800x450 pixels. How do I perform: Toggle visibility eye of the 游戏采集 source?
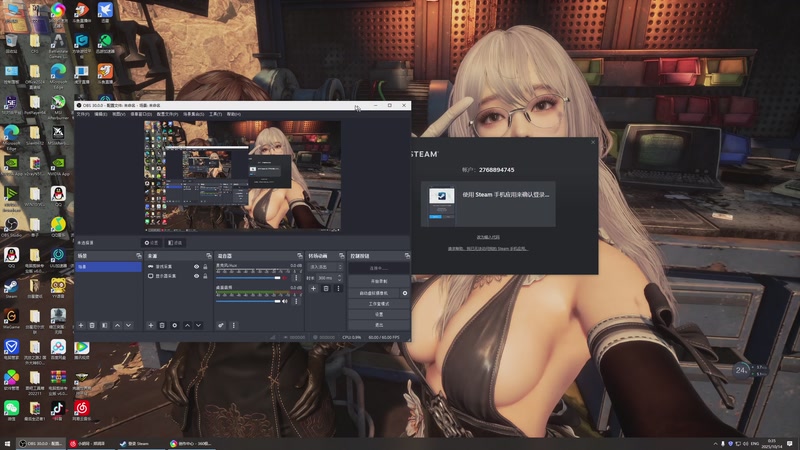[x=196, y=267]
